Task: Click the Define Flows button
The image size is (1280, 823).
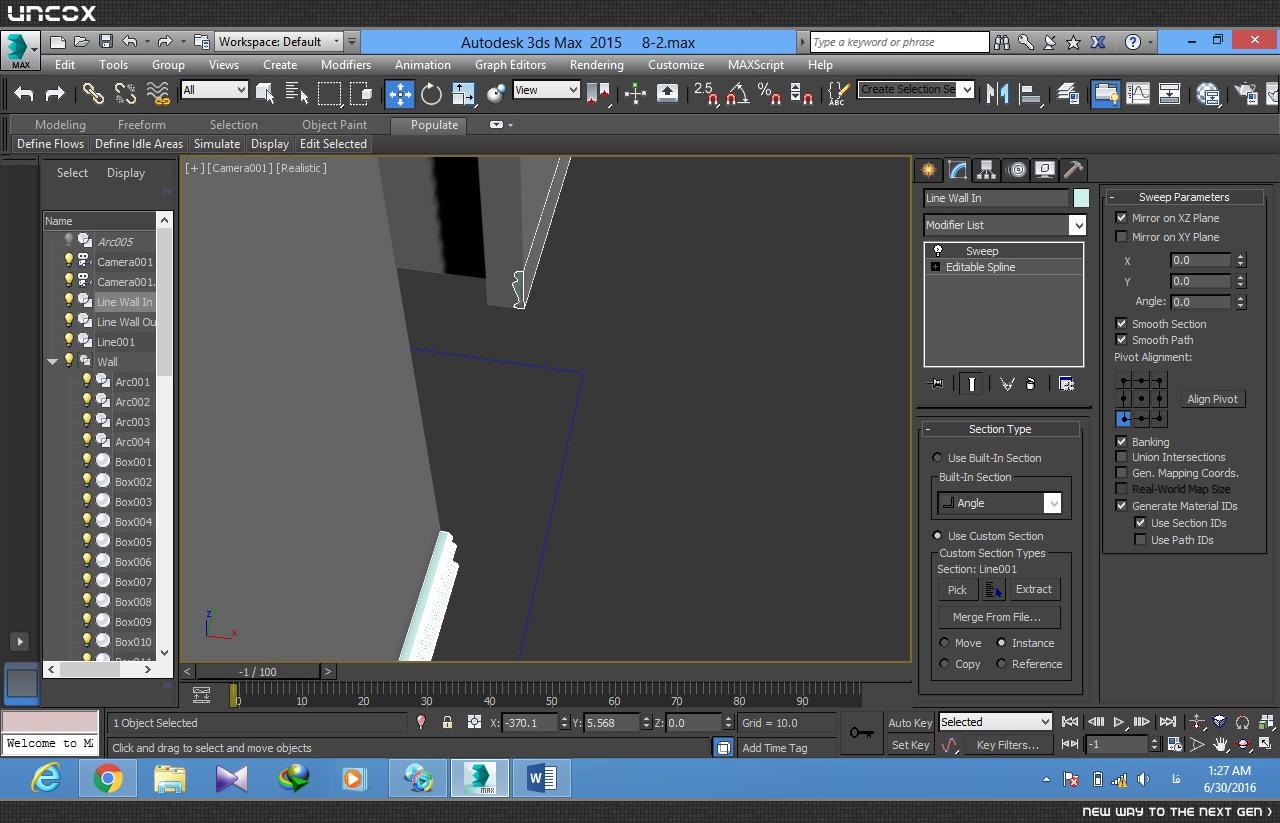Action: [x=51, y=144]
